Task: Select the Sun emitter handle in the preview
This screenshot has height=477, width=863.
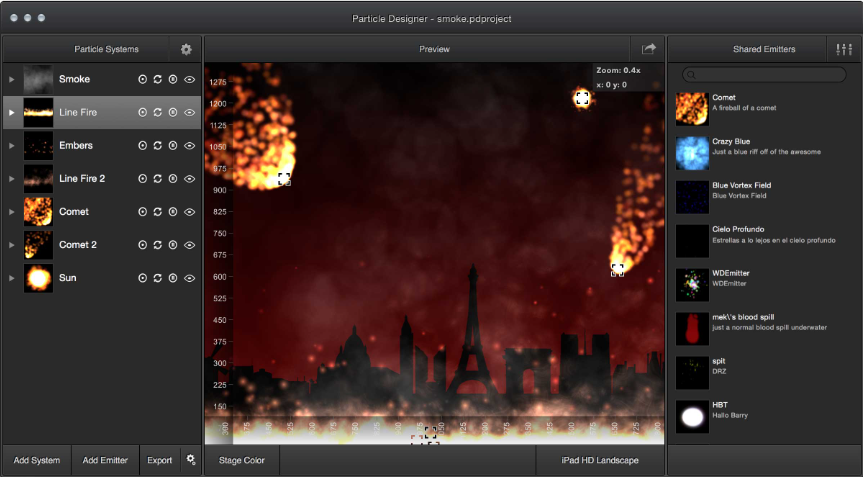Action: (x=582, y=98)
